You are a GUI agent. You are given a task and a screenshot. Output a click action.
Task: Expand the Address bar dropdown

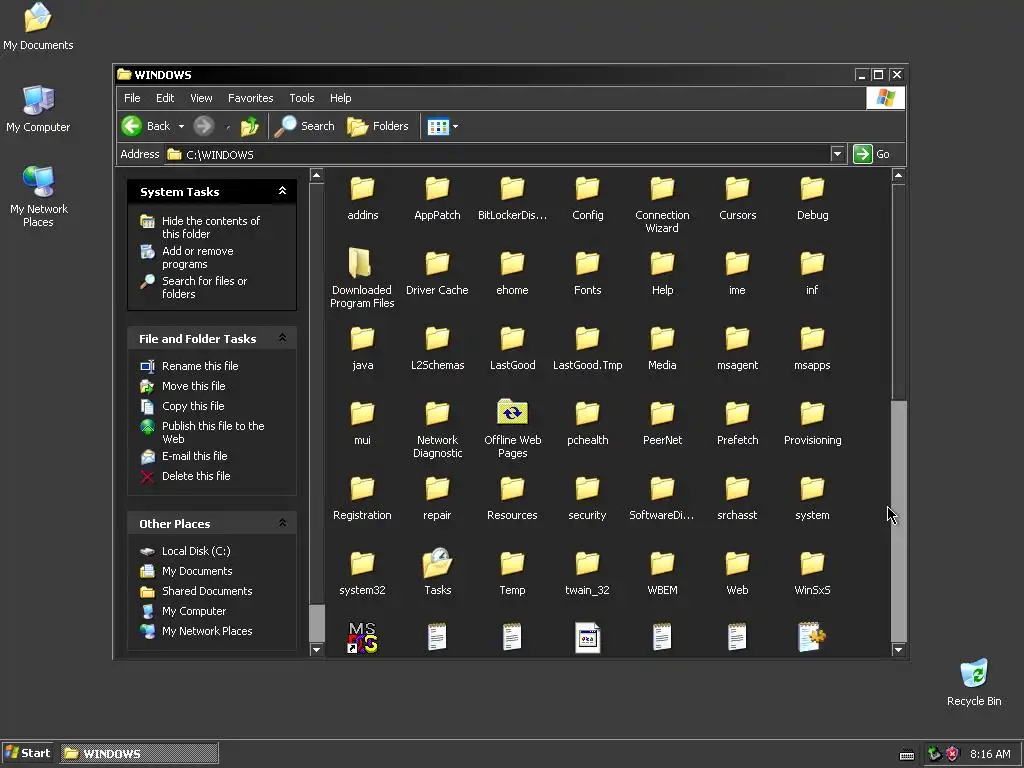point(837,154)
